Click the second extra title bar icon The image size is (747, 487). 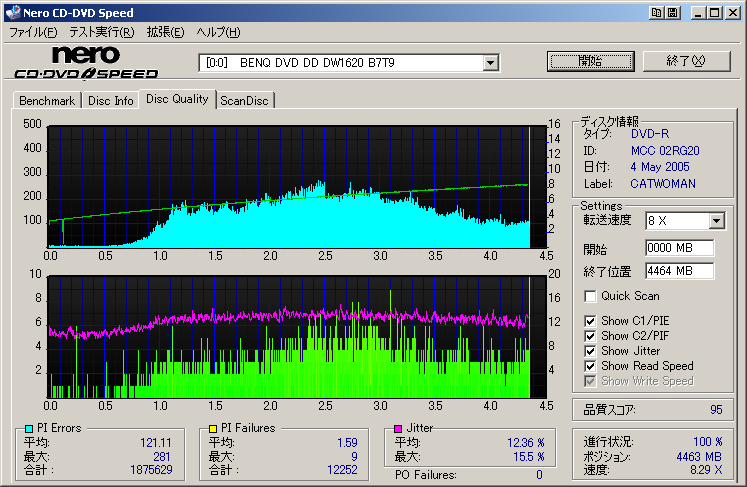point(673,13)
